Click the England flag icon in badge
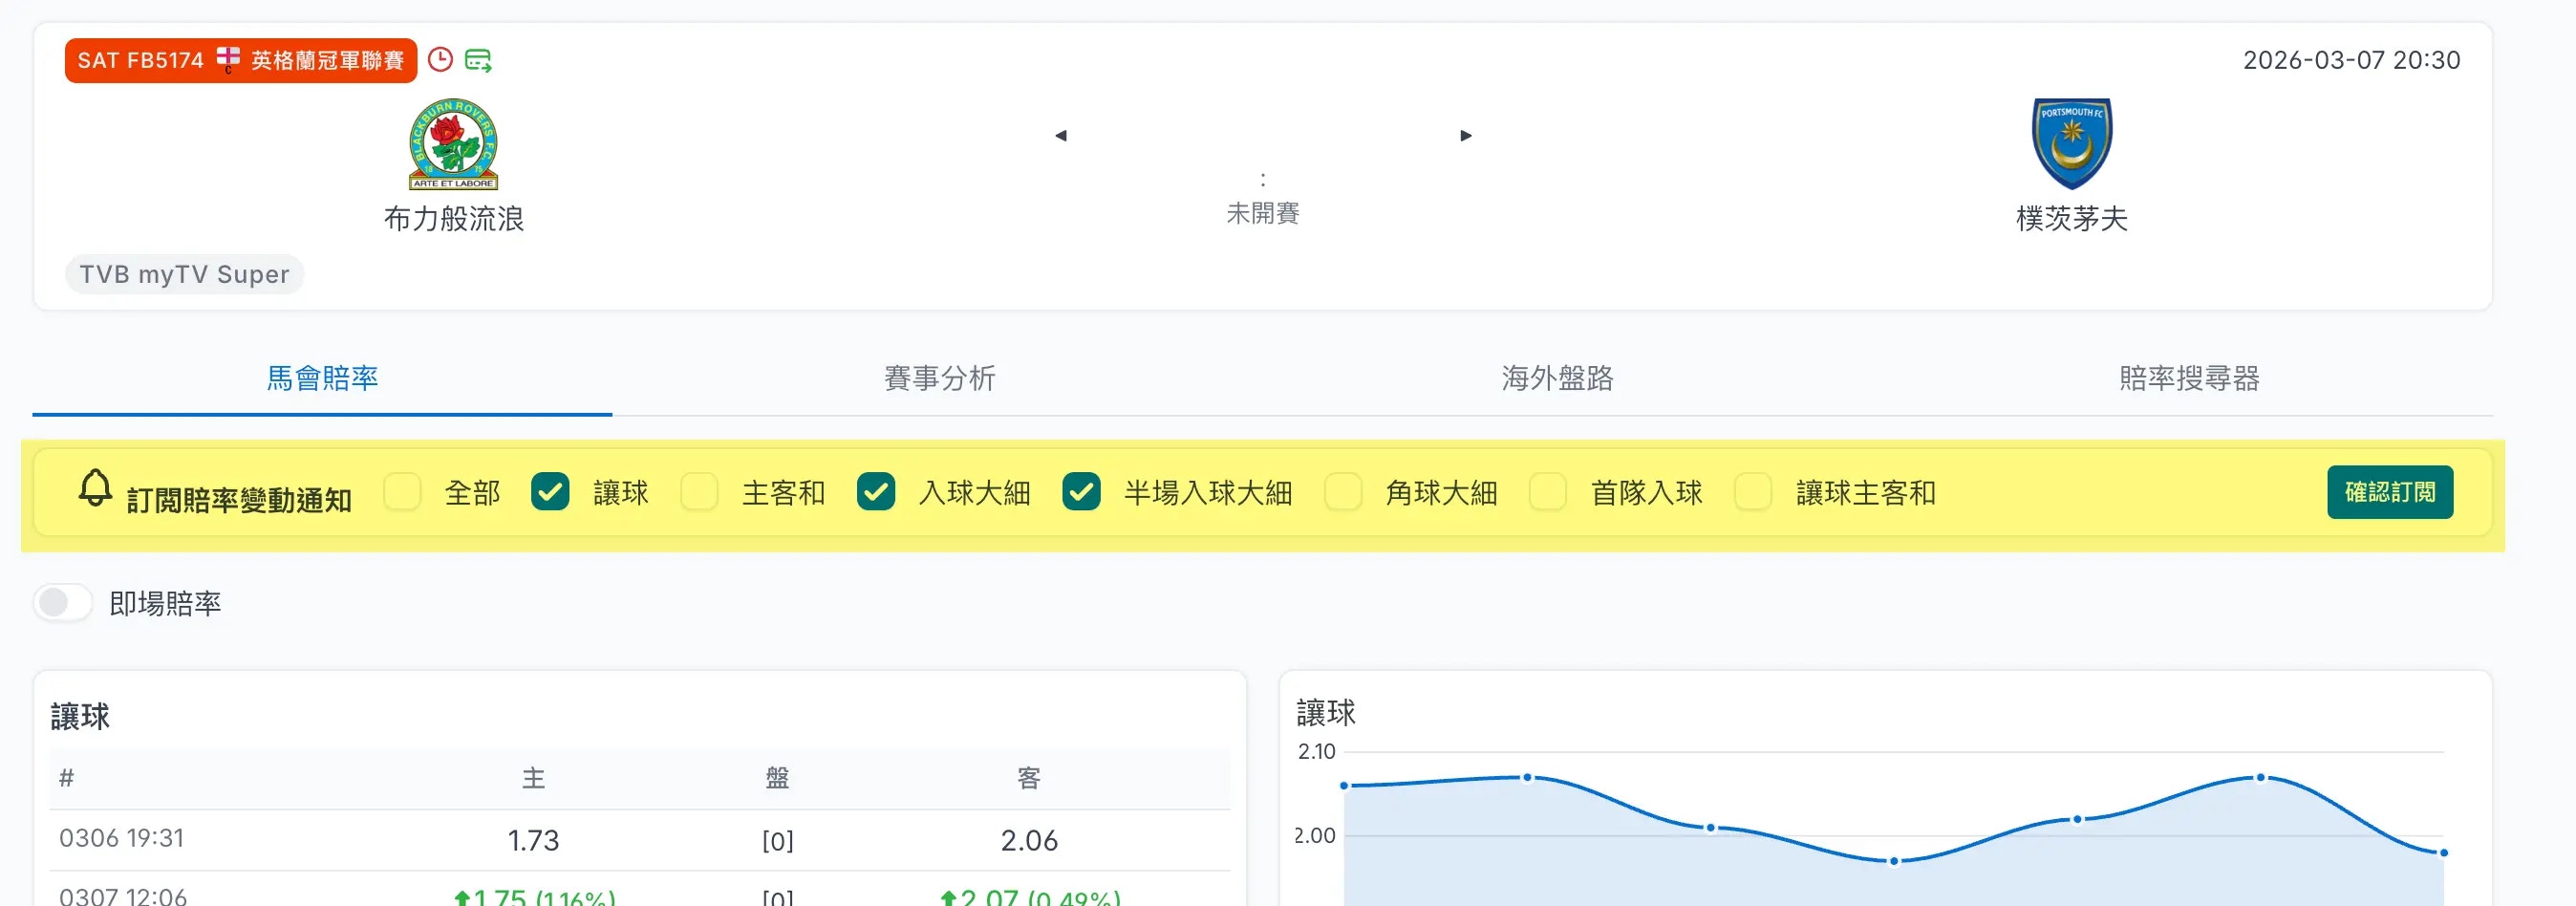The image size is (2576, 906). click(x=228, y=60)
